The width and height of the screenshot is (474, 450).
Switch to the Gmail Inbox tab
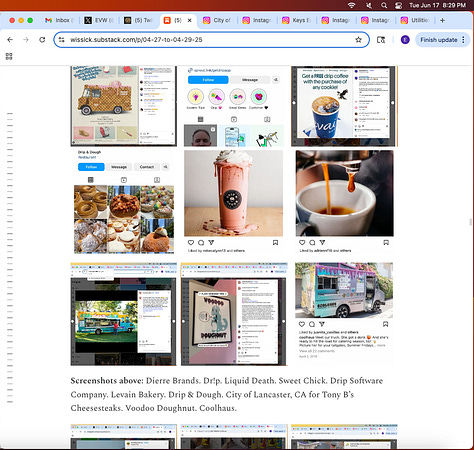pos(59,20)
